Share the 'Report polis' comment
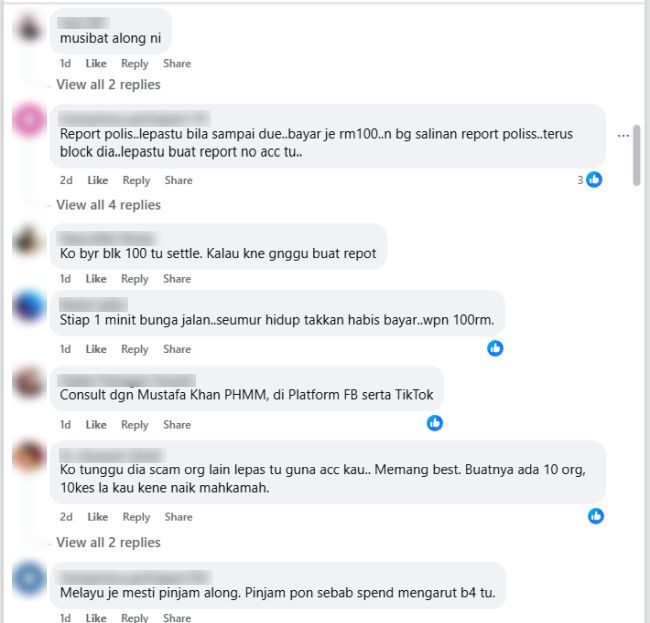 [179, 180]
